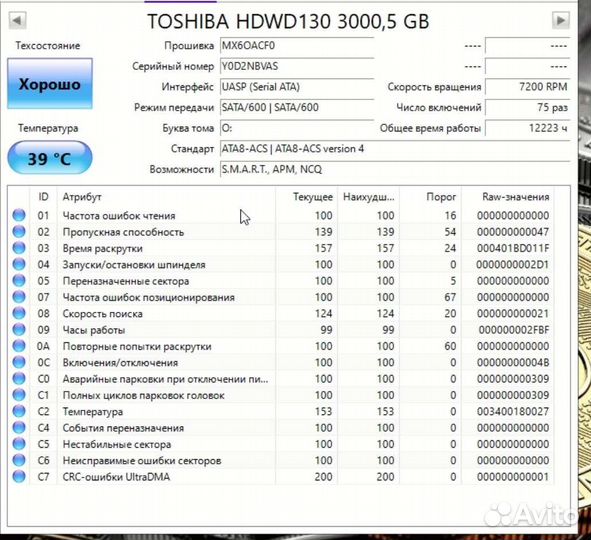Screen dimensions: 591x540
Task: Click the Наихудш... column header
Action: [x=369, y=197]
